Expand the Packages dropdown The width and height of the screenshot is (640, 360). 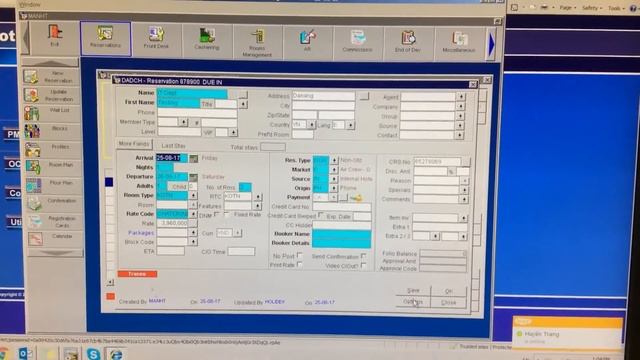click(x=193, y=233)
